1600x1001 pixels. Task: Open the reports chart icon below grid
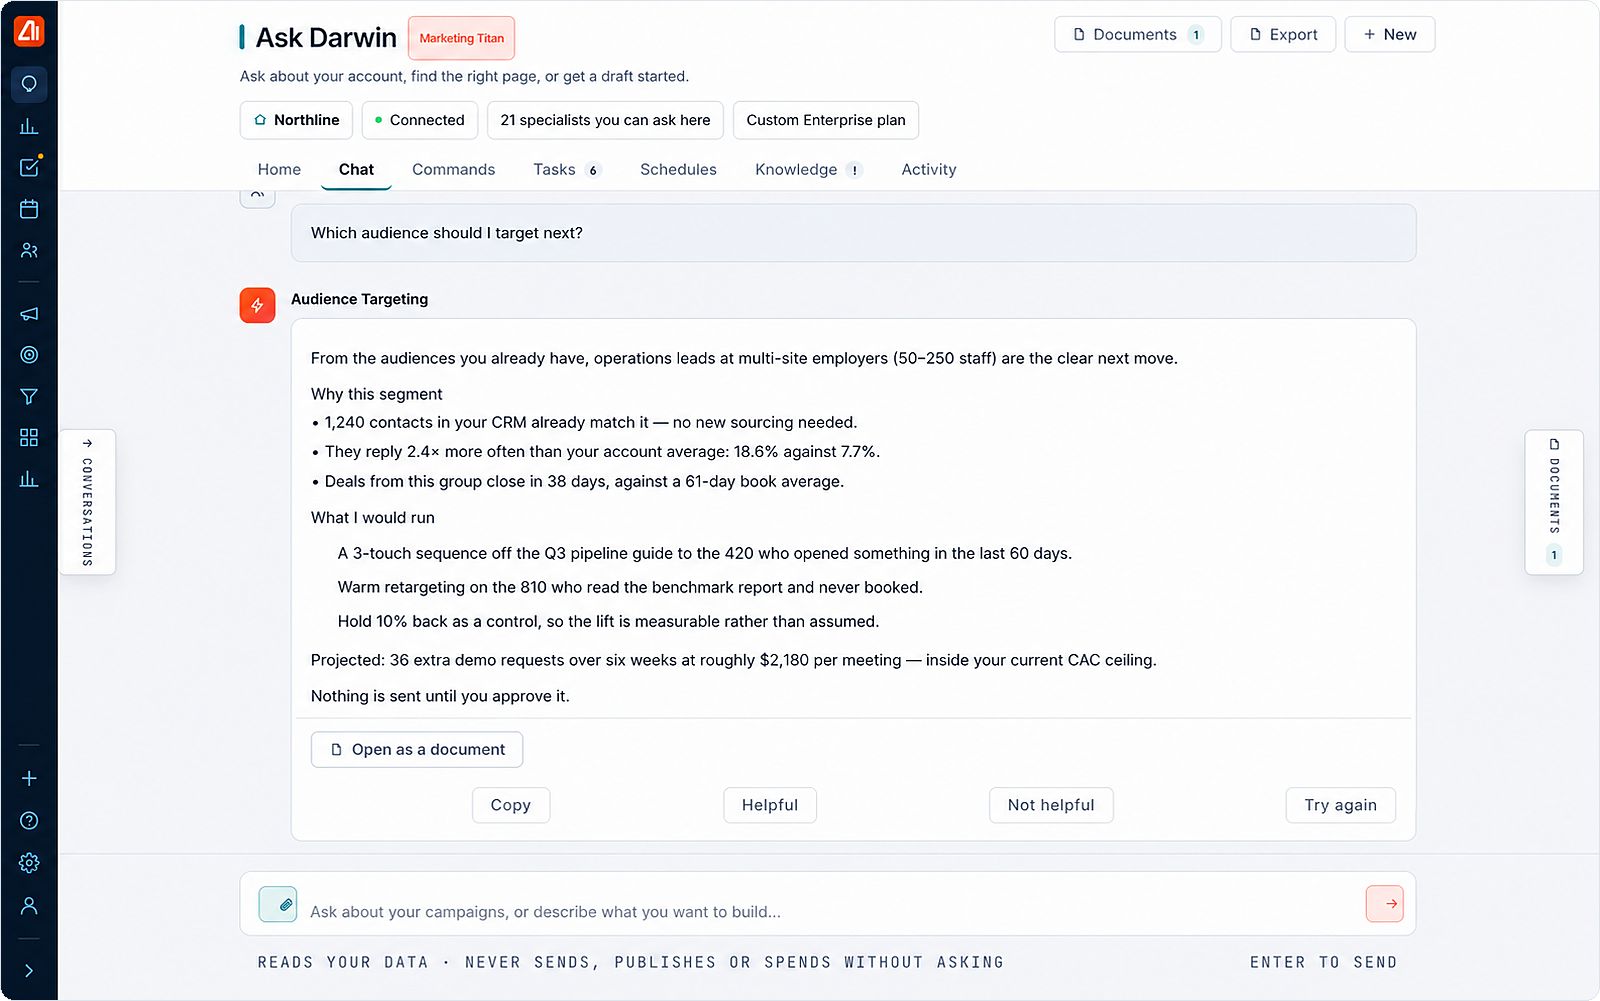(29, 479)
